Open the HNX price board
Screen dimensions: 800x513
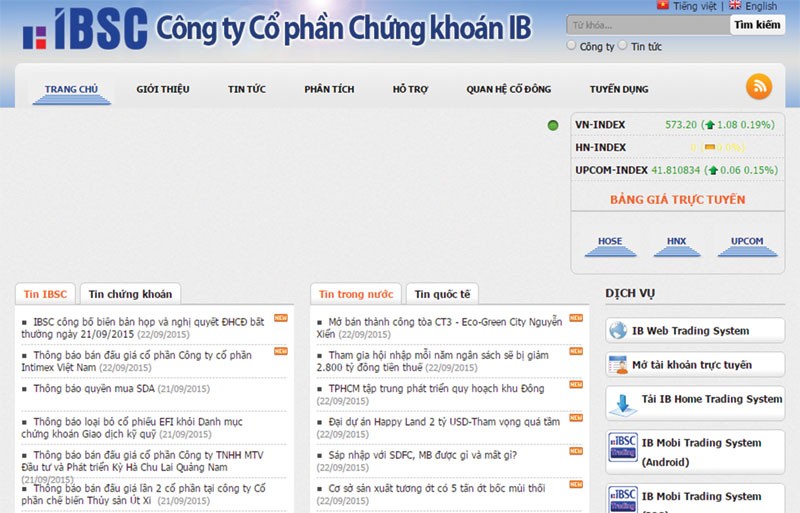677,245
